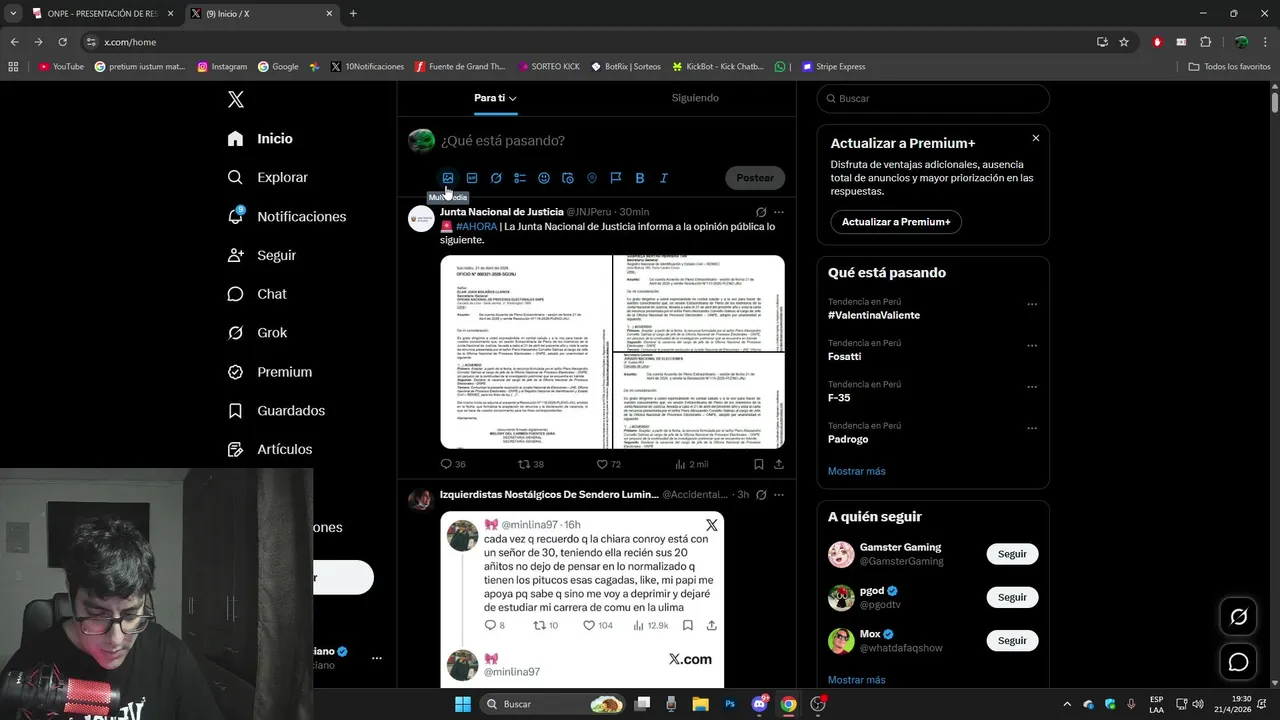Share the JNJPeru post

tap(779, 464)
